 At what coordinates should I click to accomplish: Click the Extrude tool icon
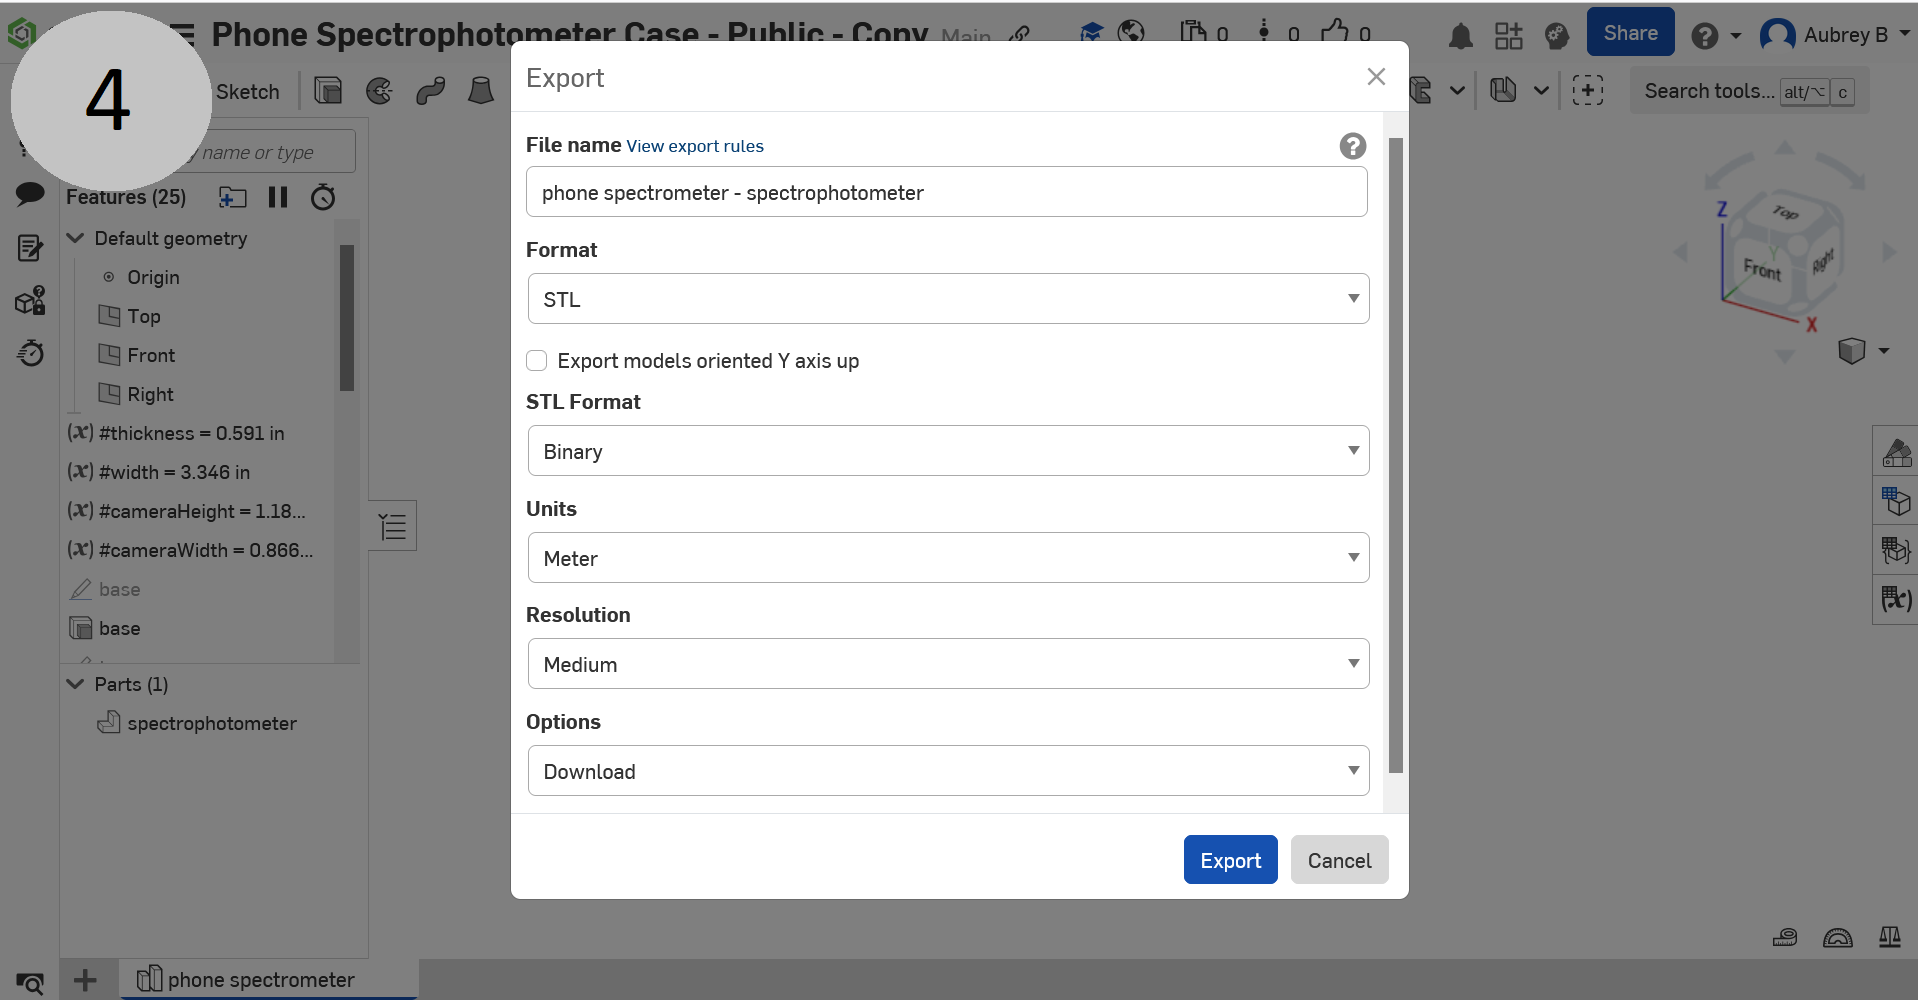pyautogui.click(x=328, y=91)
